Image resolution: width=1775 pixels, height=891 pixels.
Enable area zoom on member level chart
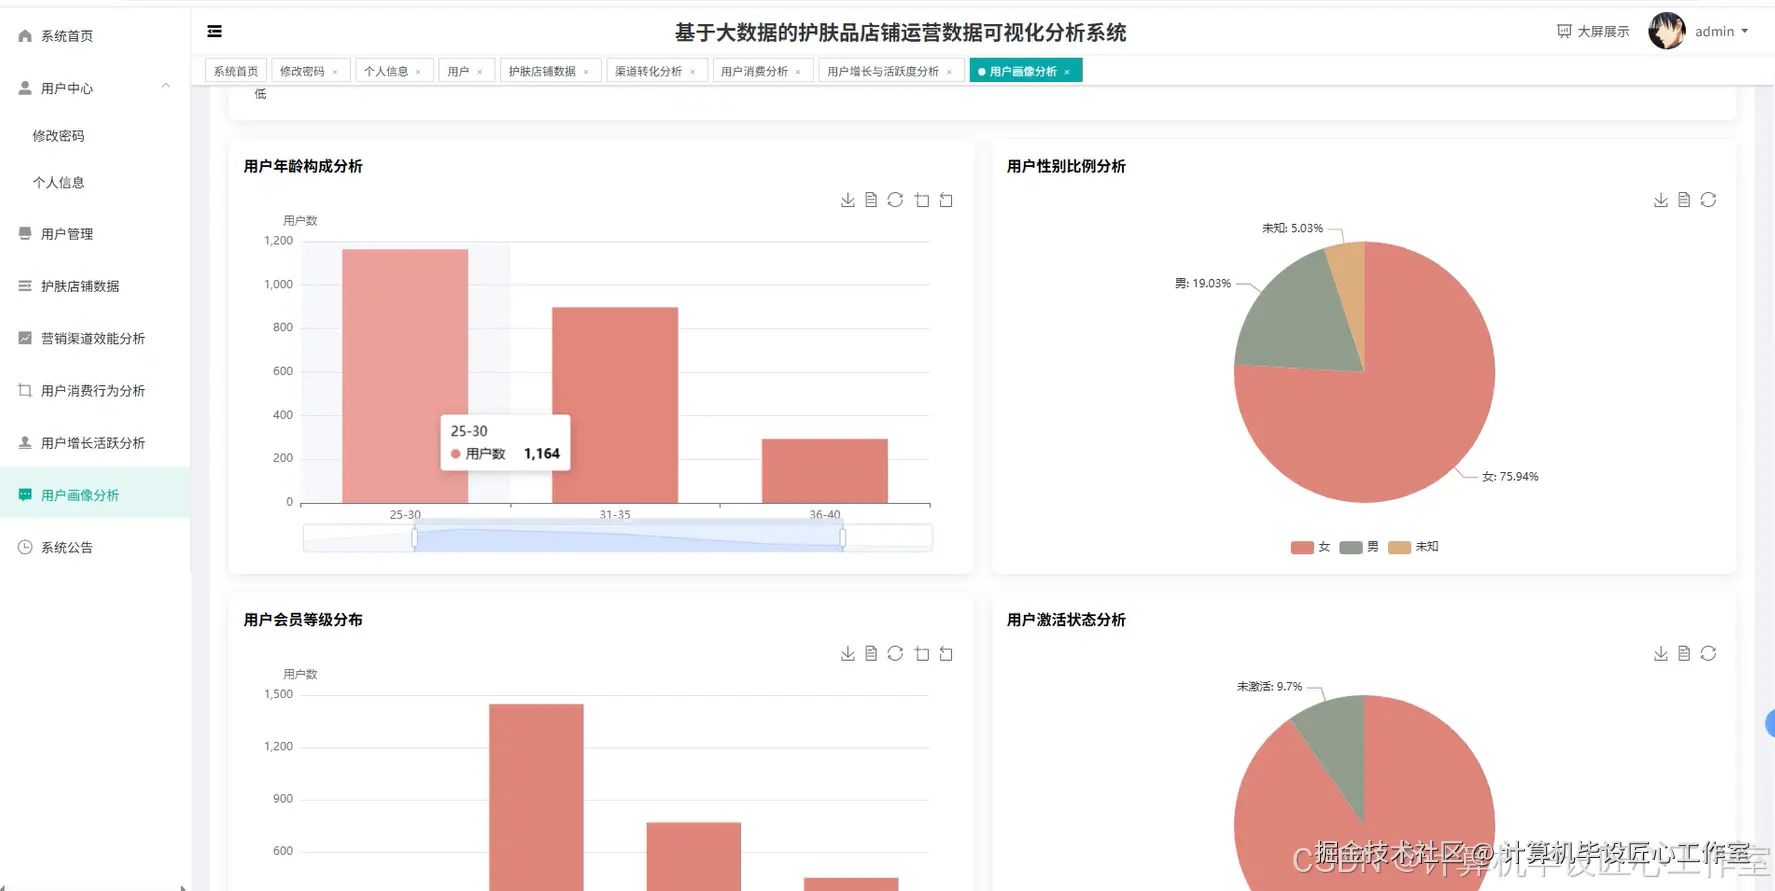(x=922, y=653)
